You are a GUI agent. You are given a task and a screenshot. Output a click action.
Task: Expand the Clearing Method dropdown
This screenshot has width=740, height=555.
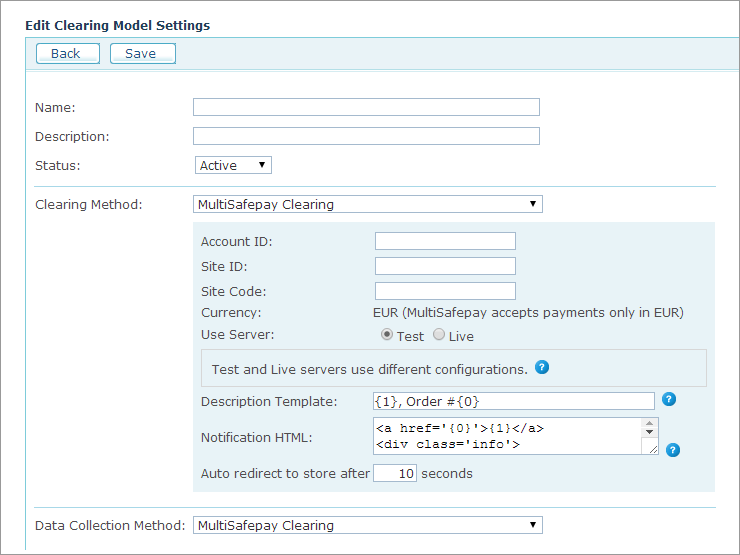(367, 204)
